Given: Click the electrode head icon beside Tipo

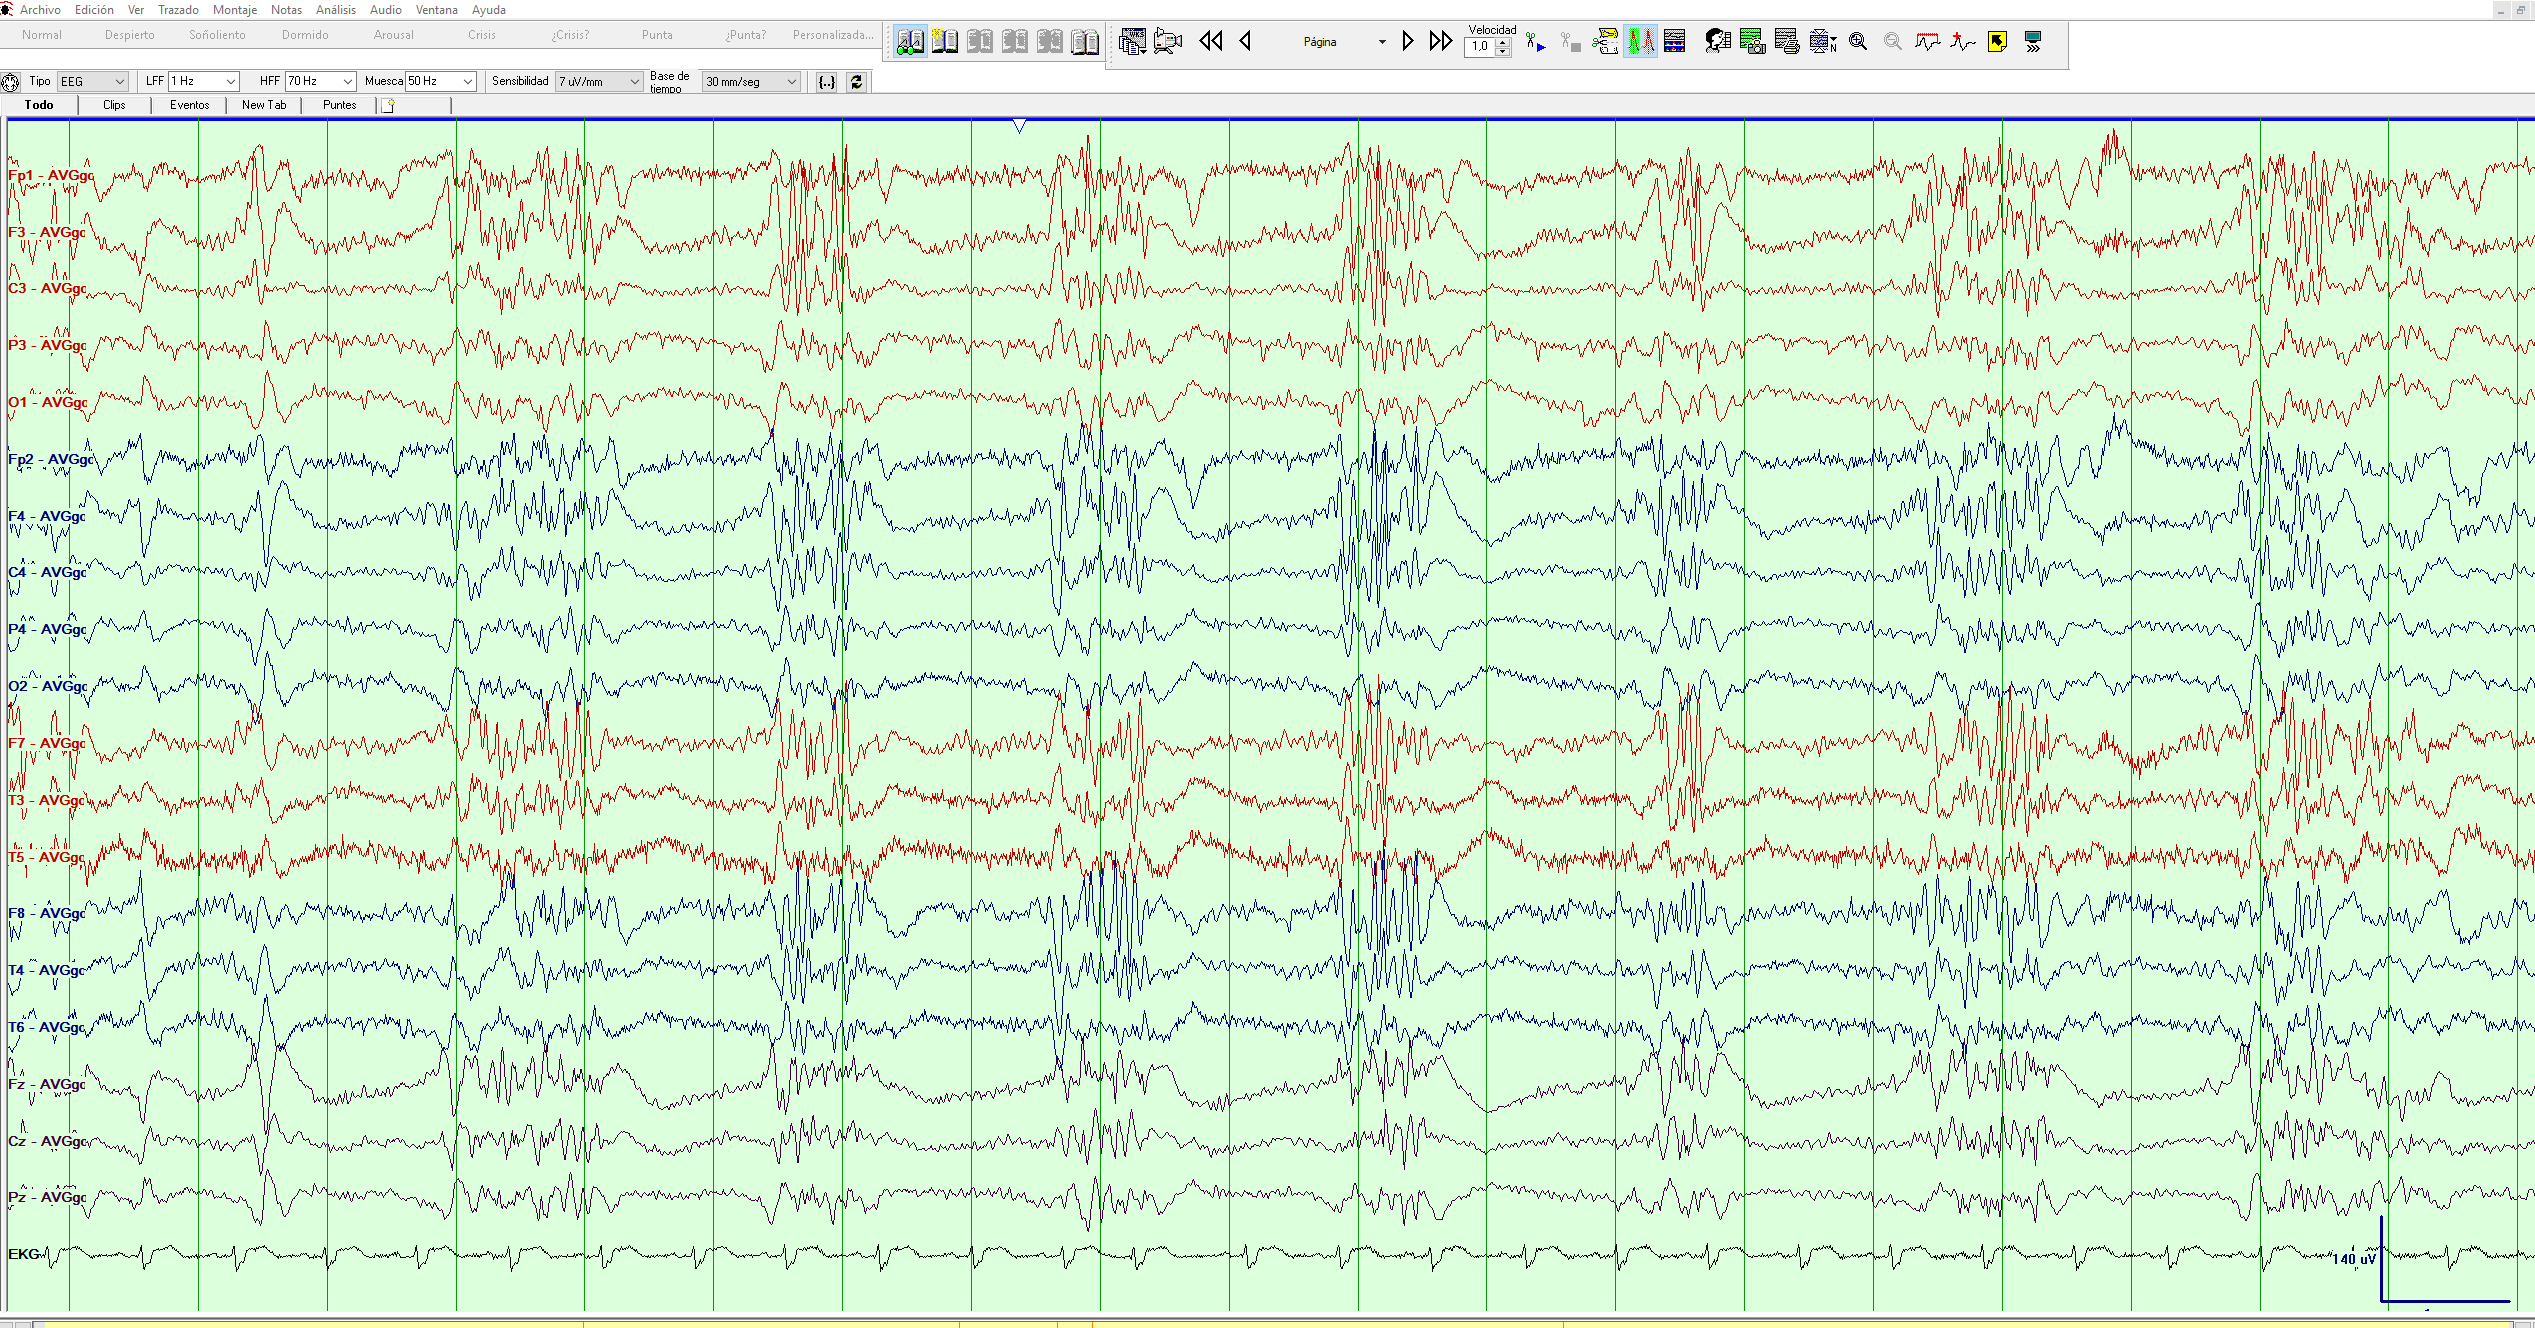Looking at the screenshot, I should [x=11, y=83].
